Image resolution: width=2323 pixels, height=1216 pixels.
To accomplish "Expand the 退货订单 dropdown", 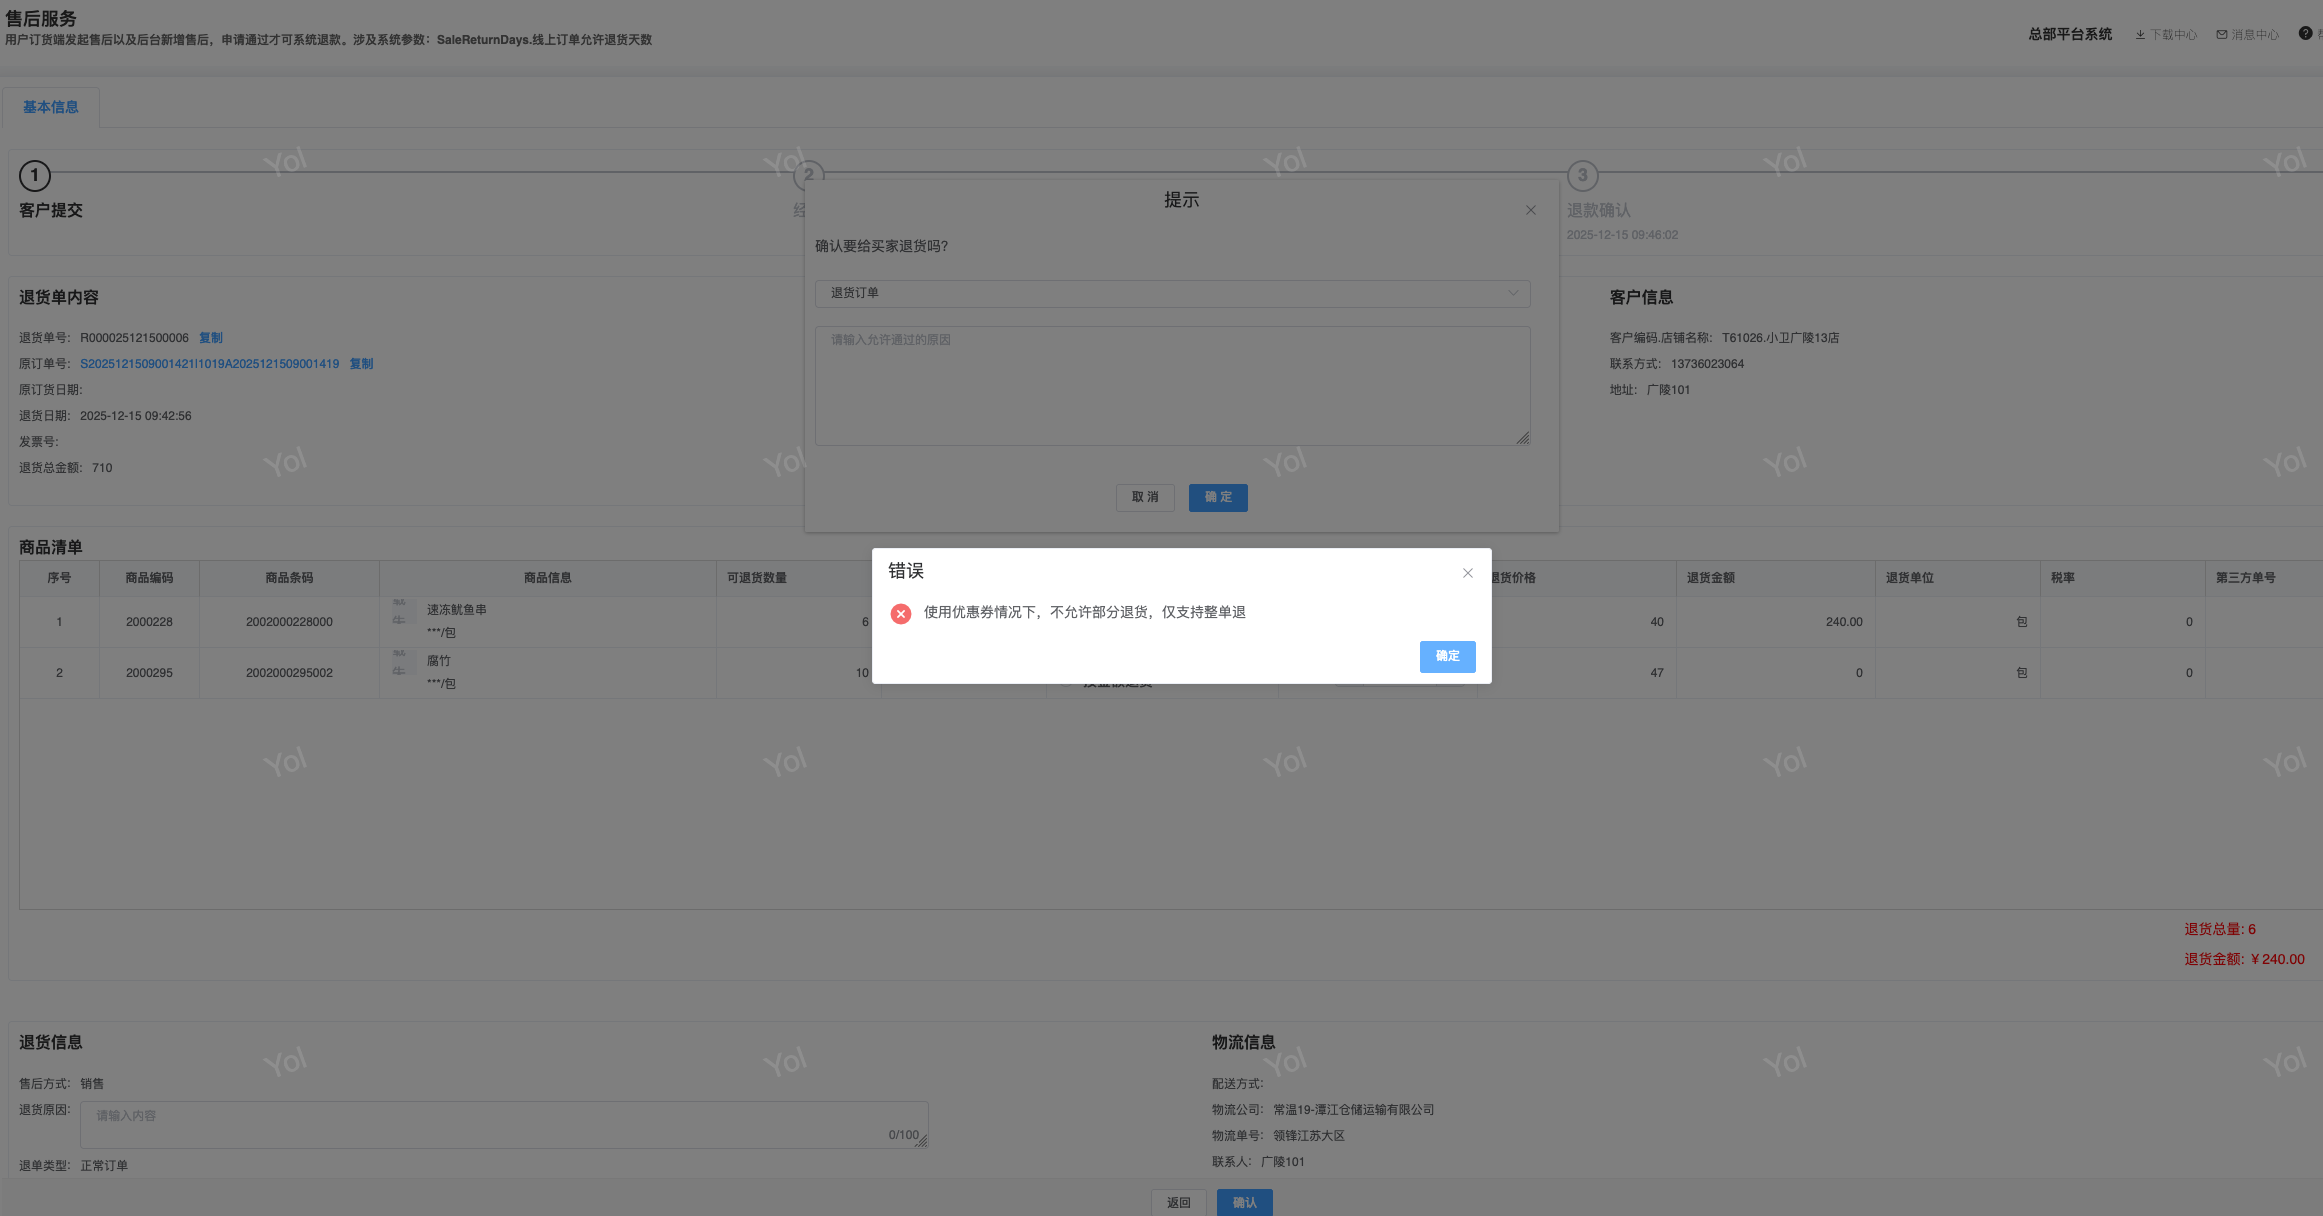I will click(1172, 293).
